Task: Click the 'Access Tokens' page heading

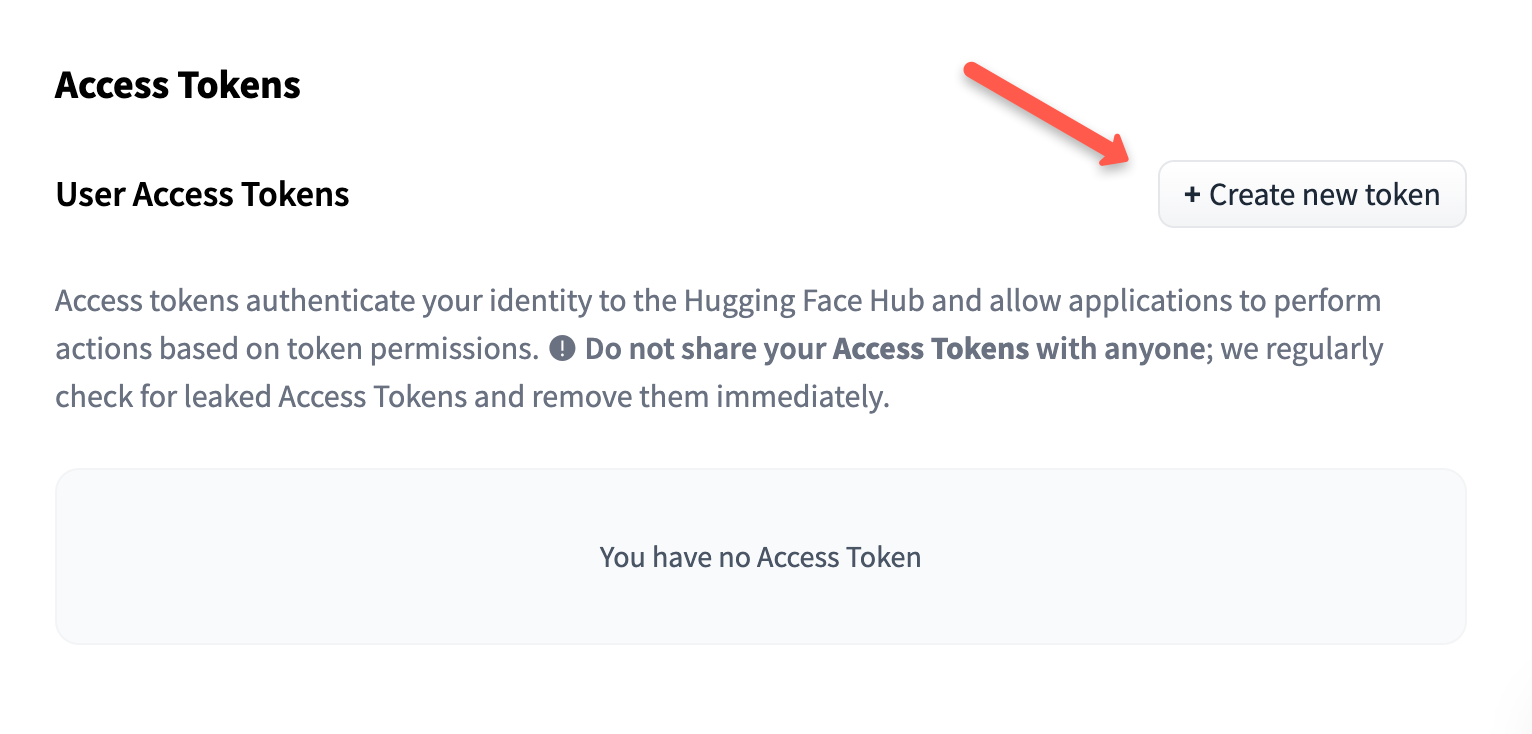Action: [177, 85]
